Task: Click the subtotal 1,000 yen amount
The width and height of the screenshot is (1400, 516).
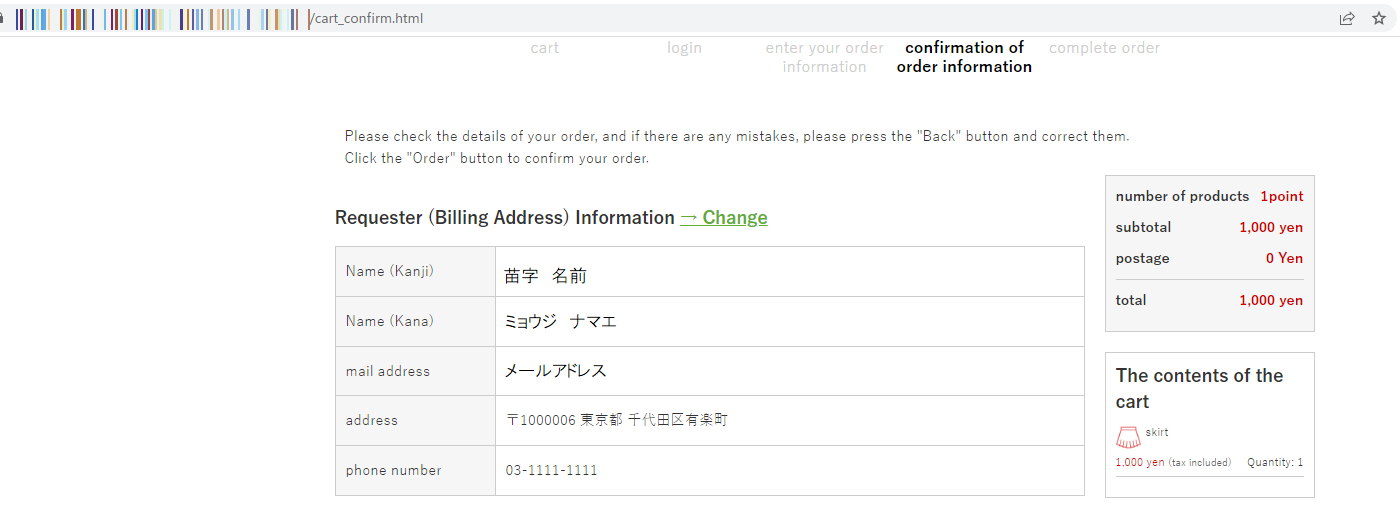Action: (x=1271, y=227)
